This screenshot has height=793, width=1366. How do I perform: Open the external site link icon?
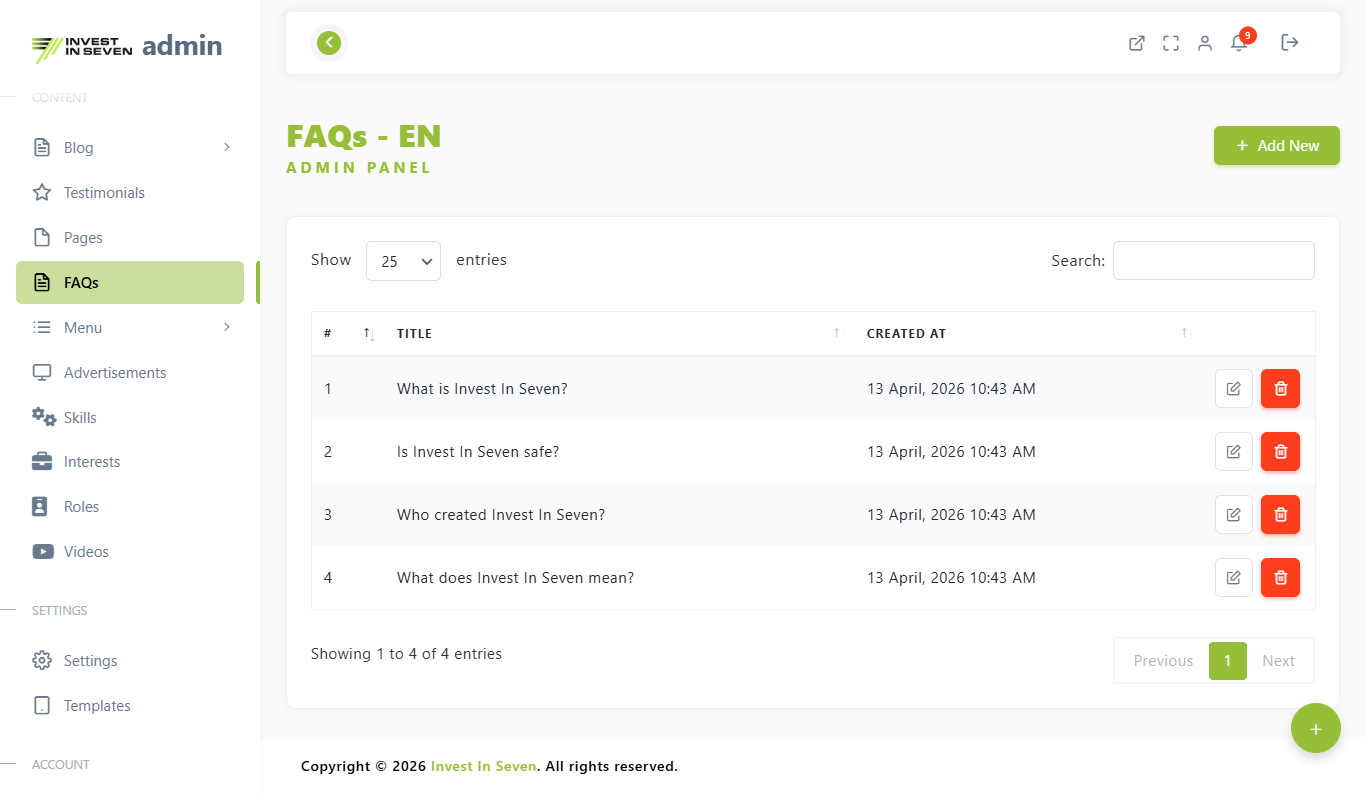tap(1137, 43)
